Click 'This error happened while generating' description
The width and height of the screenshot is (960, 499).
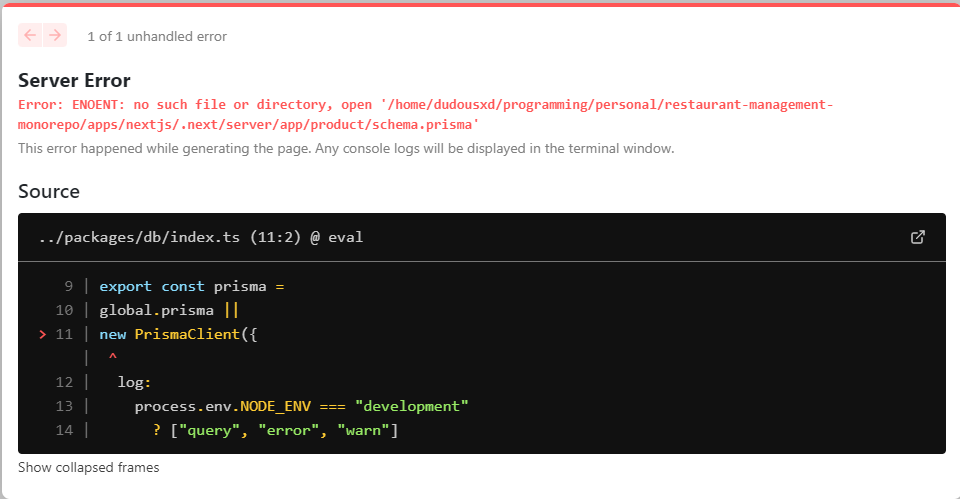pos(346,148)
